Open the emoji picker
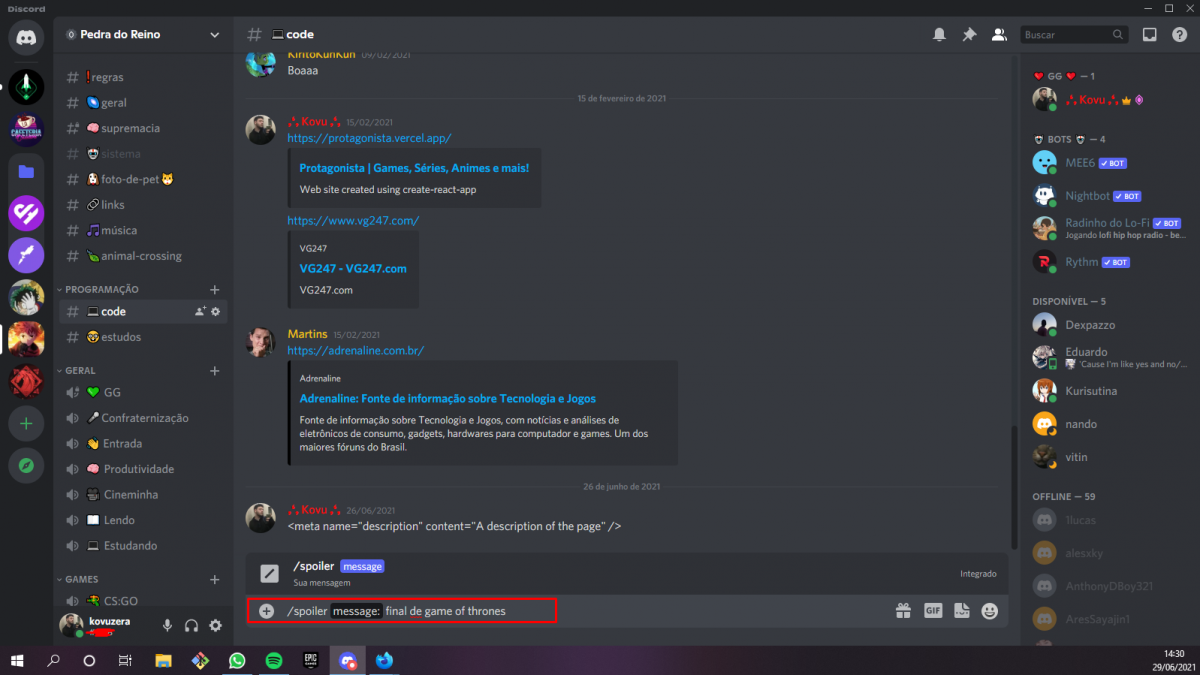Screen dimensions: 1200x675 click(x=989, y=610)
